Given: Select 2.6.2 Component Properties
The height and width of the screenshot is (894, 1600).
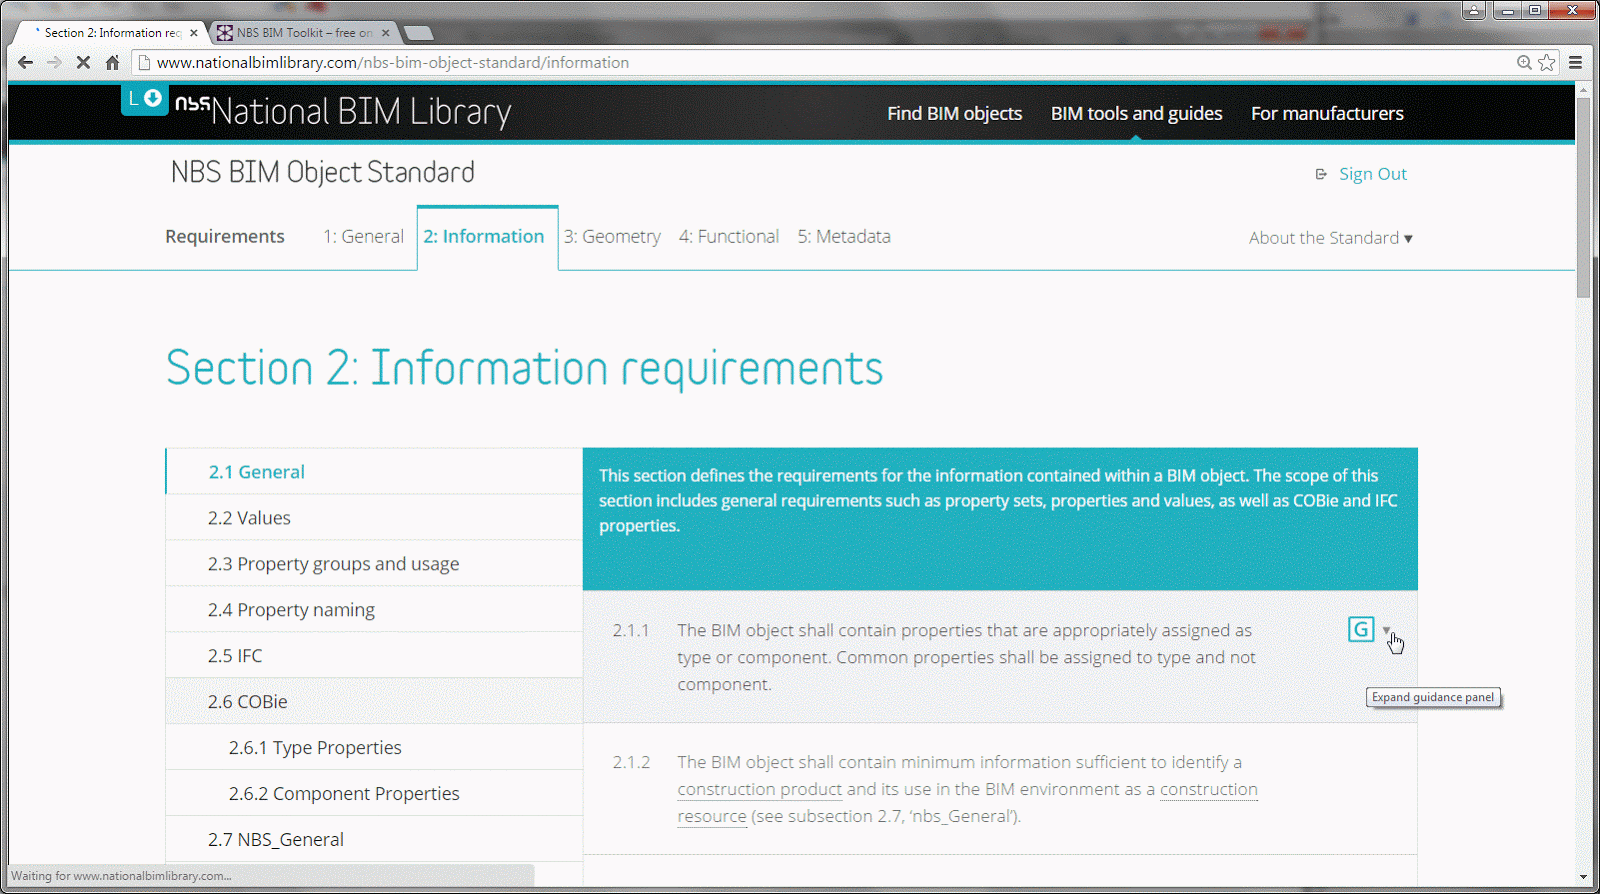Looking at the screenshot, I should click(x=374, y=794).
